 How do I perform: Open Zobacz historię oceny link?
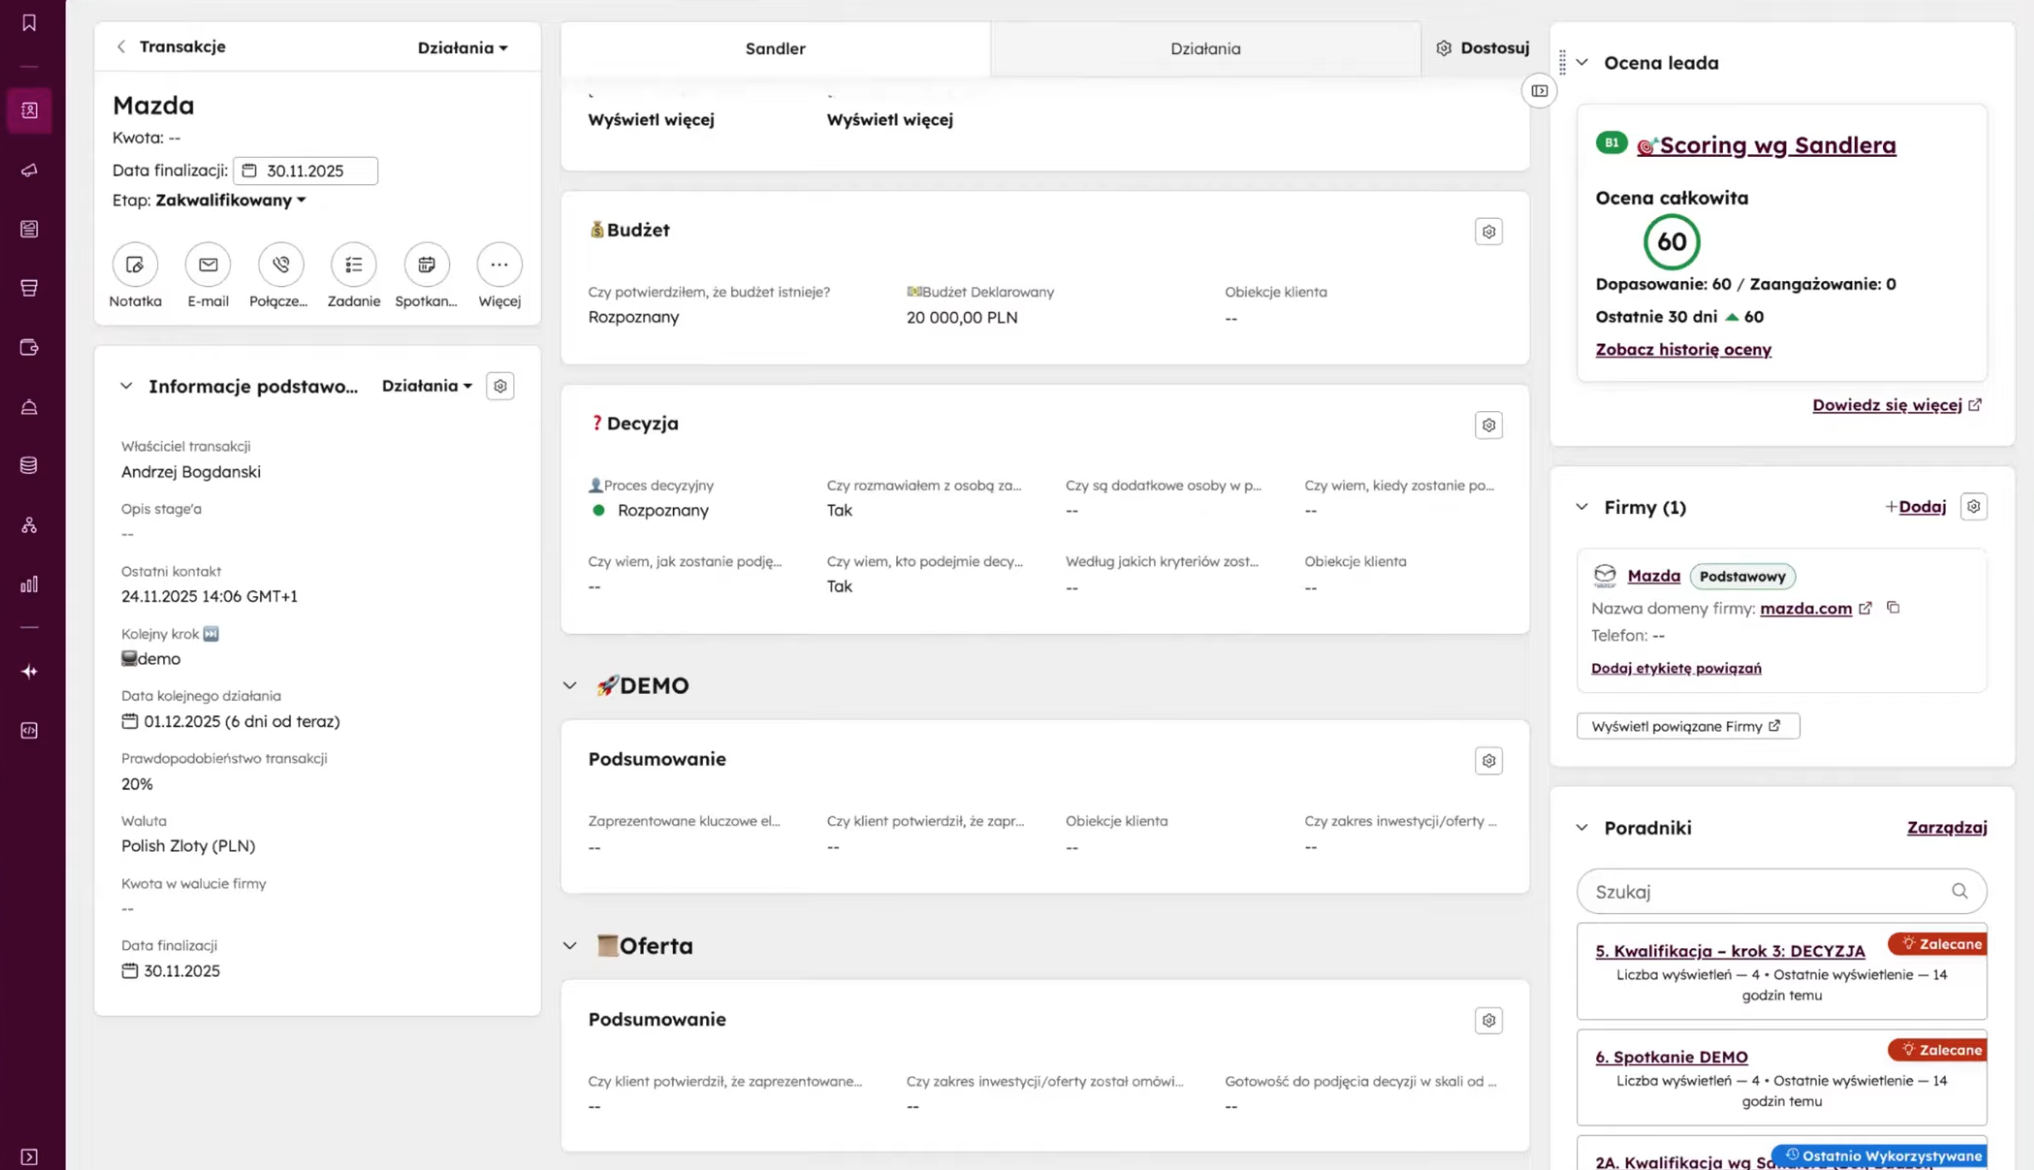point(1683,349)
